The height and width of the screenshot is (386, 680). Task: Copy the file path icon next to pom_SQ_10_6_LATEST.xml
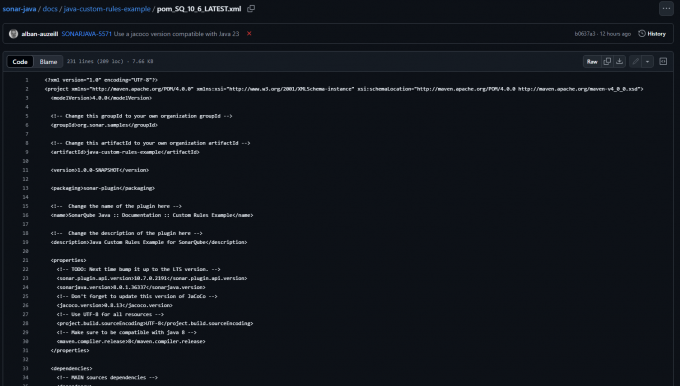(251, 9)
